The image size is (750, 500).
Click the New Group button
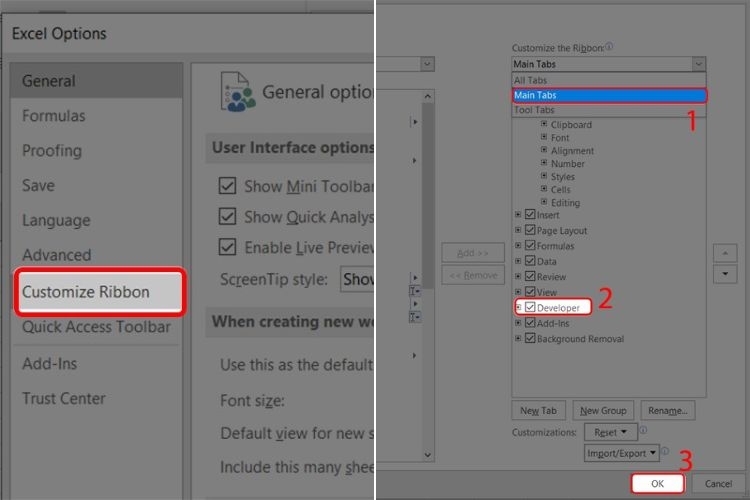tap(603, 411)
